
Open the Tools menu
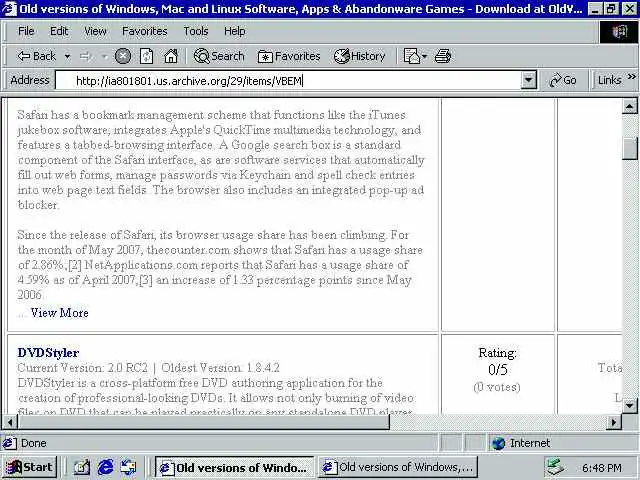pyautogui.click(x=196, y=31)
